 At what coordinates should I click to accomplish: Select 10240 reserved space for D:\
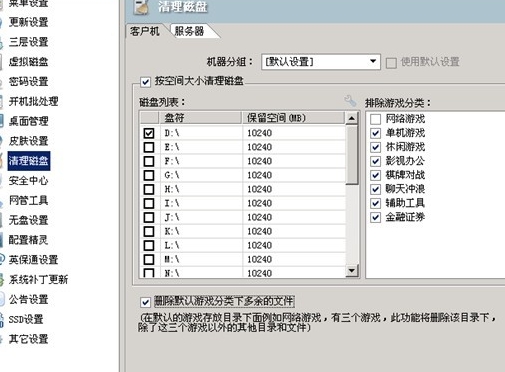tap(260, 133)
